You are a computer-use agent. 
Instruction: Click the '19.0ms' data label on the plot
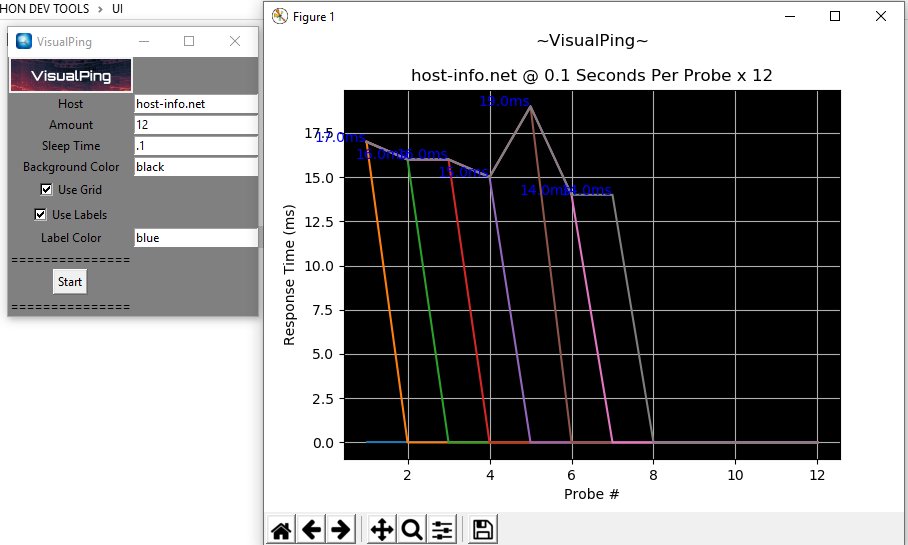pos(504,101)
